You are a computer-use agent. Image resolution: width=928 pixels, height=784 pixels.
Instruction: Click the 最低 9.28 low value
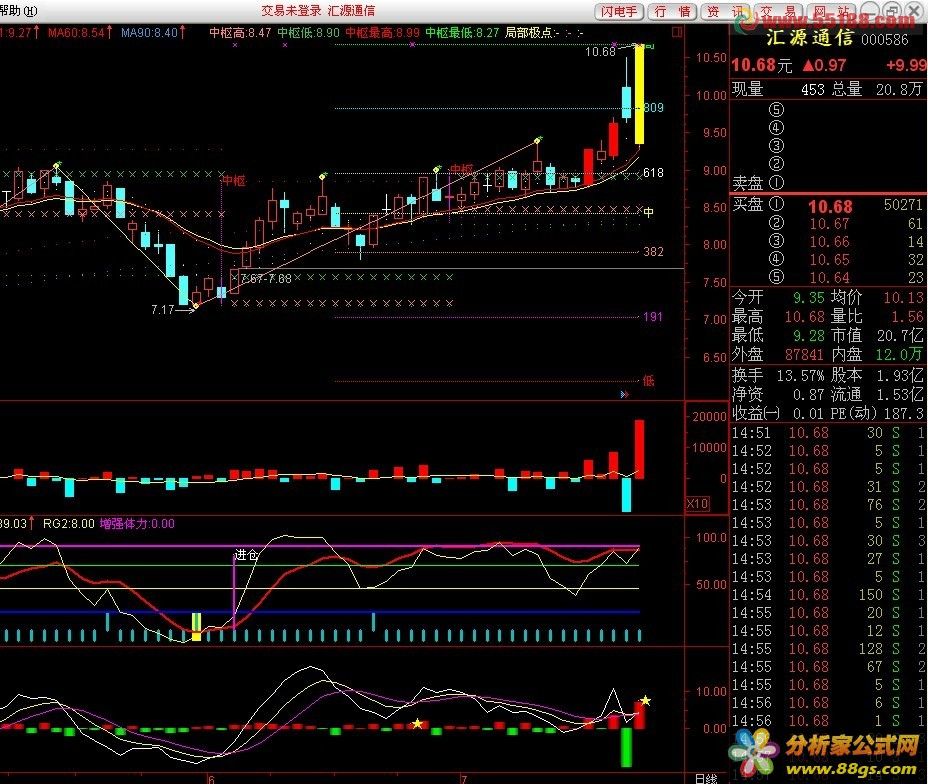(x=808, y=335)
